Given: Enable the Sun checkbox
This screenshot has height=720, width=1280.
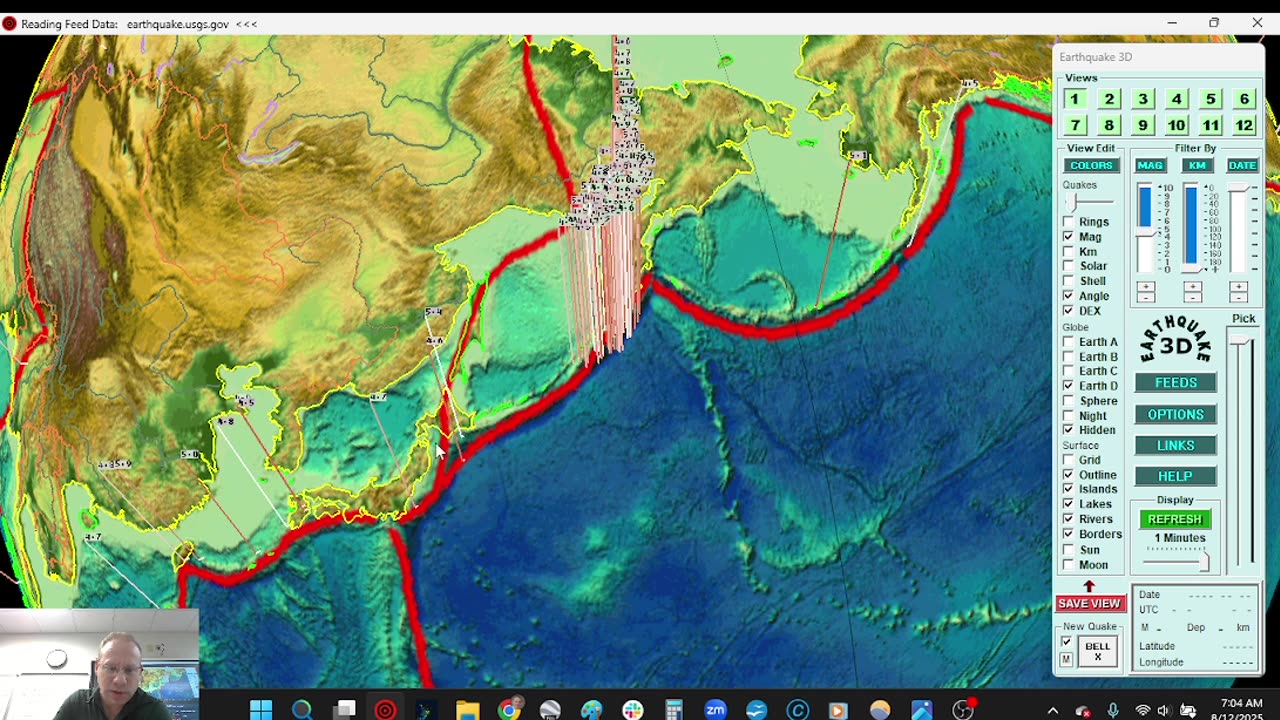Looking at the screenshot, I should [x=1068, y=550].
